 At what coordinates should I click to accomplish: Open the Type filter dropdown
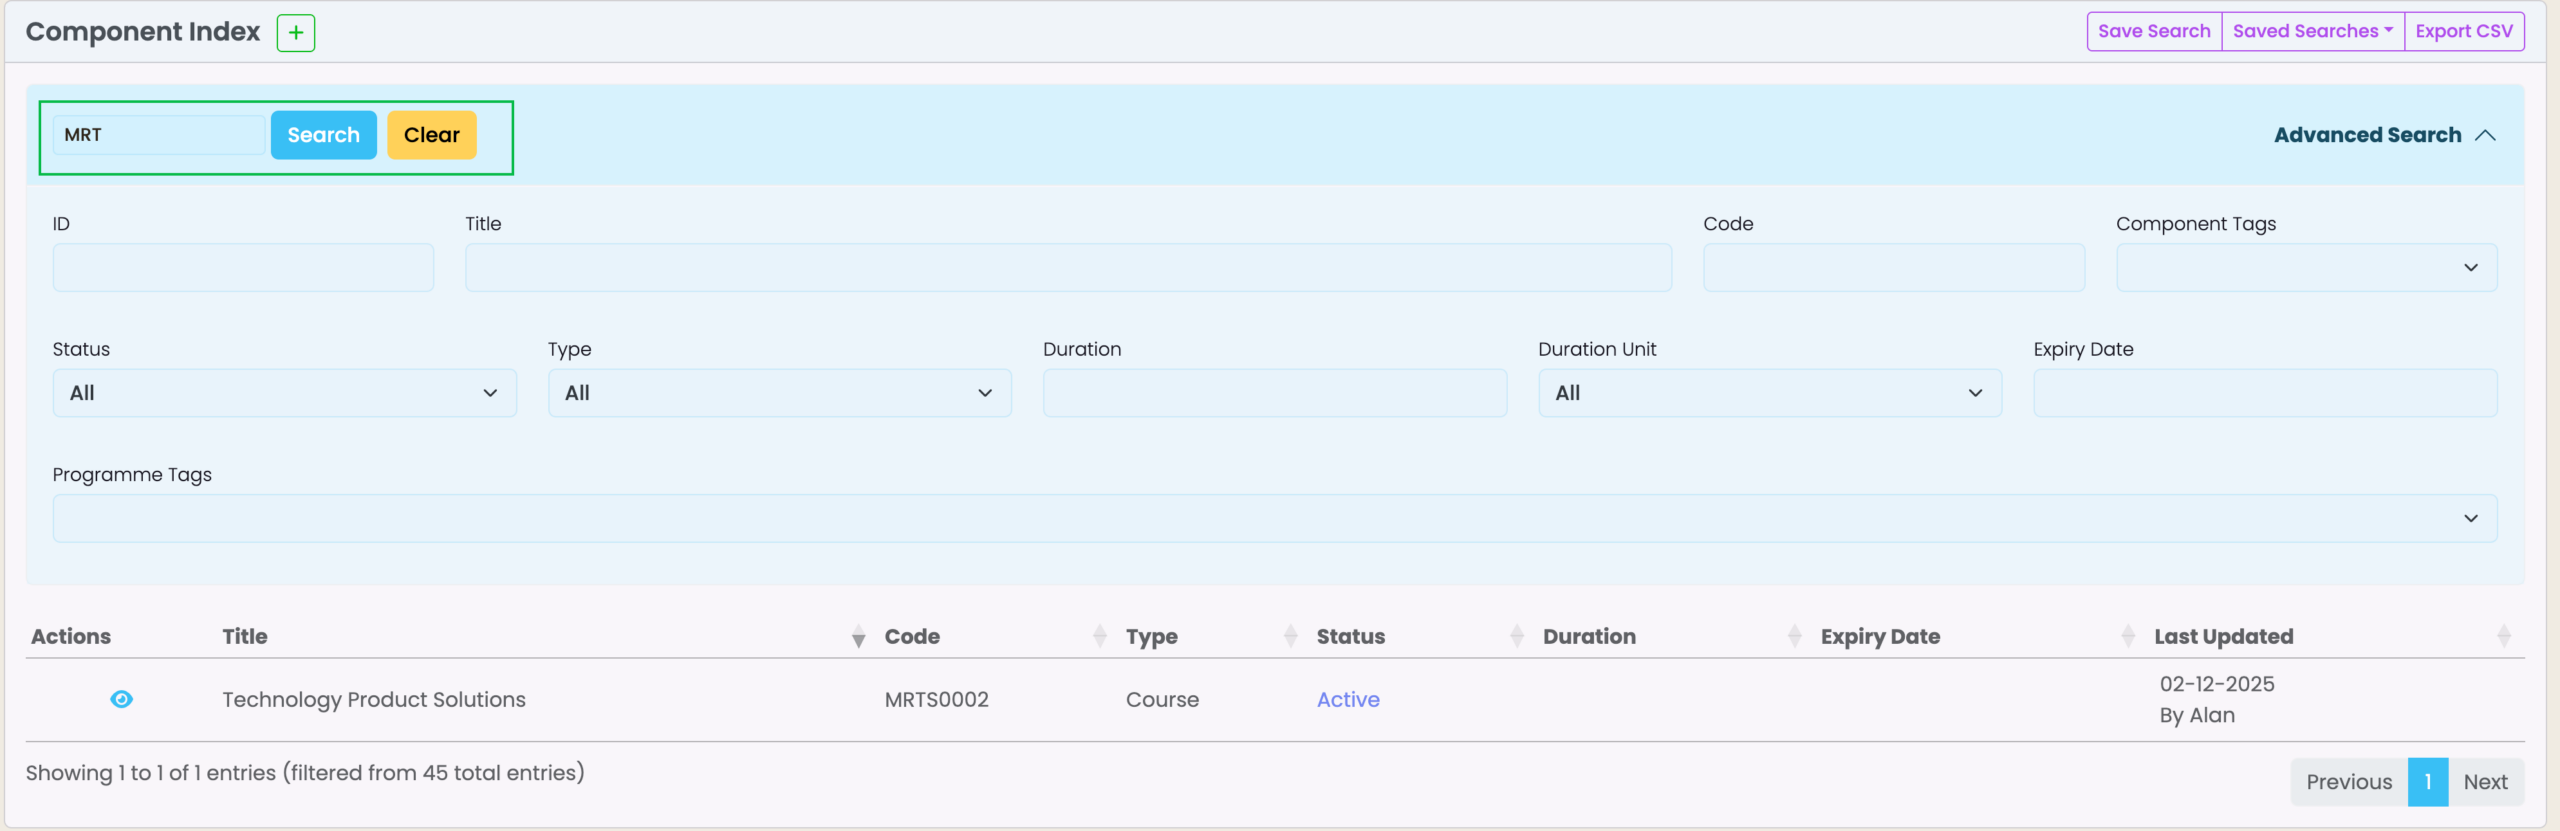[x=779, y=393]
